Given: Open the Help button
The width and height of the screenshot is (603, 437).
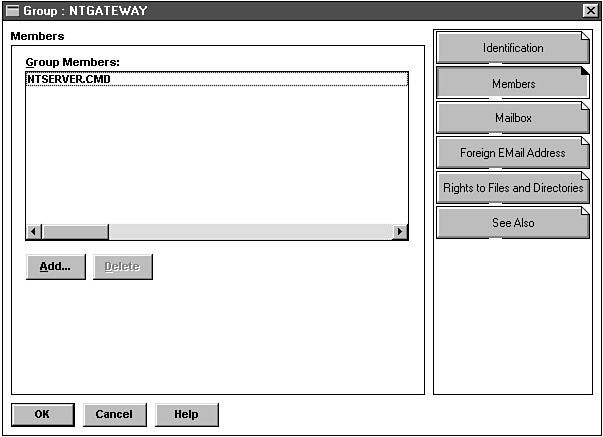Looking at the screenshot, I should pos(186,414).
